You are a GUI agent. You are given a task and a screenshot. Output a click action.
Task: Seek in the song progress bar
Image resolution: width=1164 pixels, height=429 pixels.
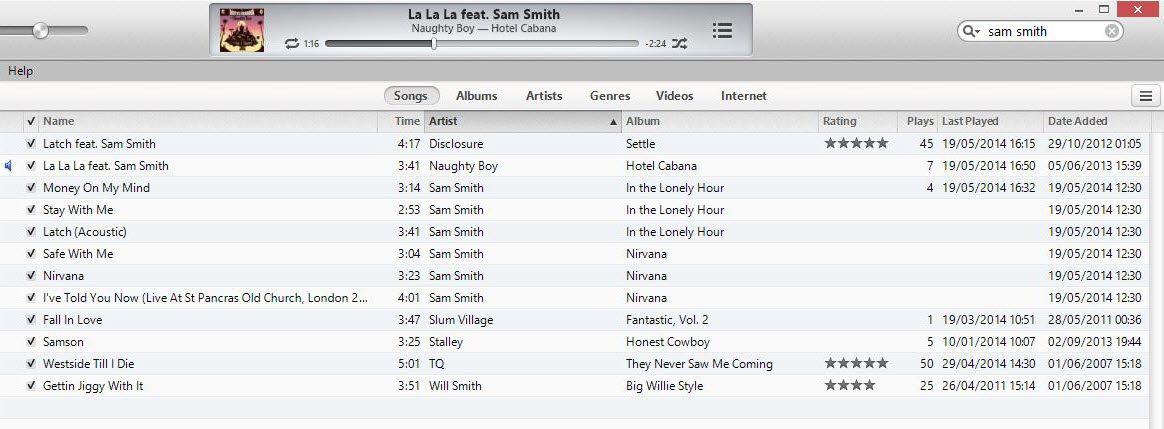pos(482,44)
